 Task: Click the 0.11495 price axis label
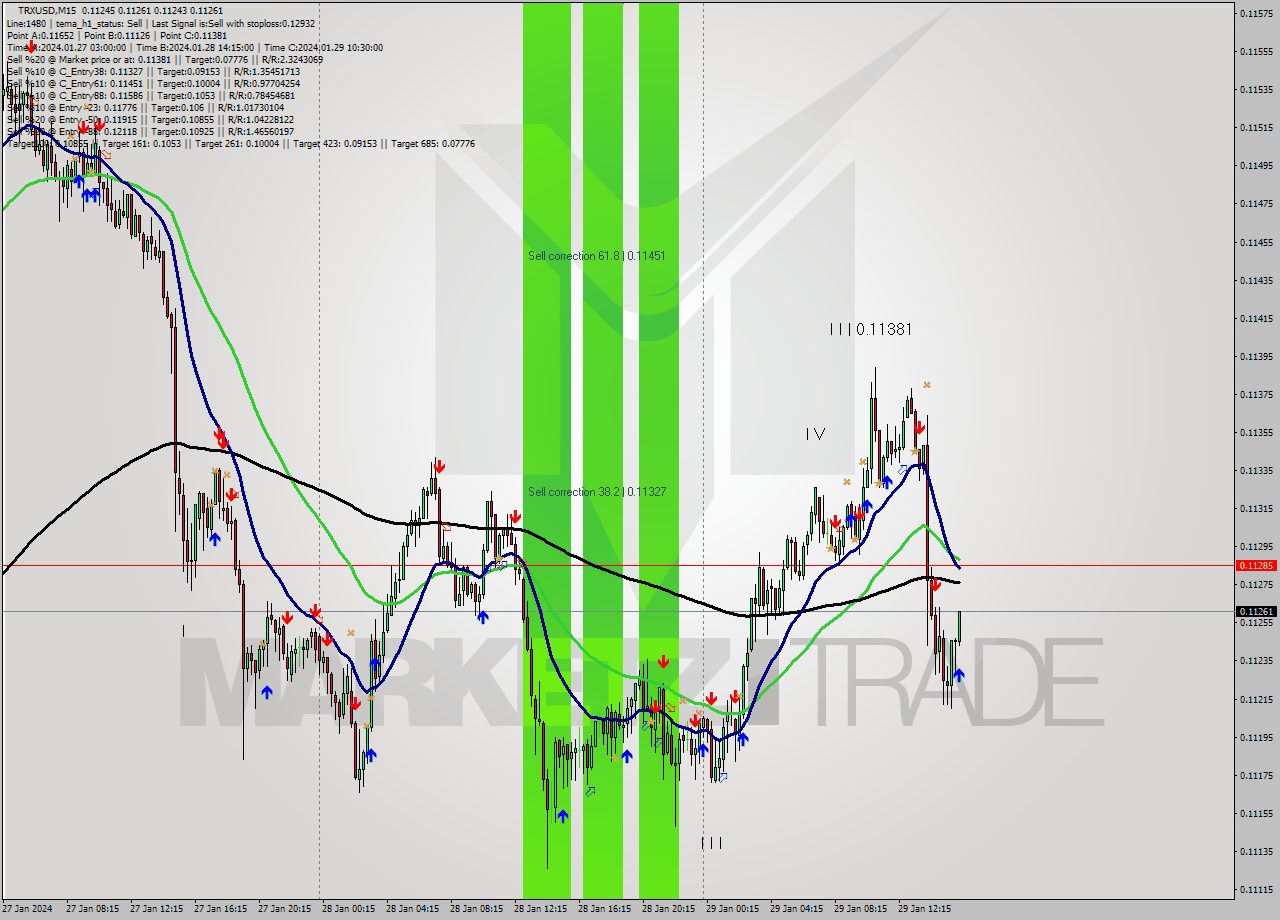[x=1257, y=166]
